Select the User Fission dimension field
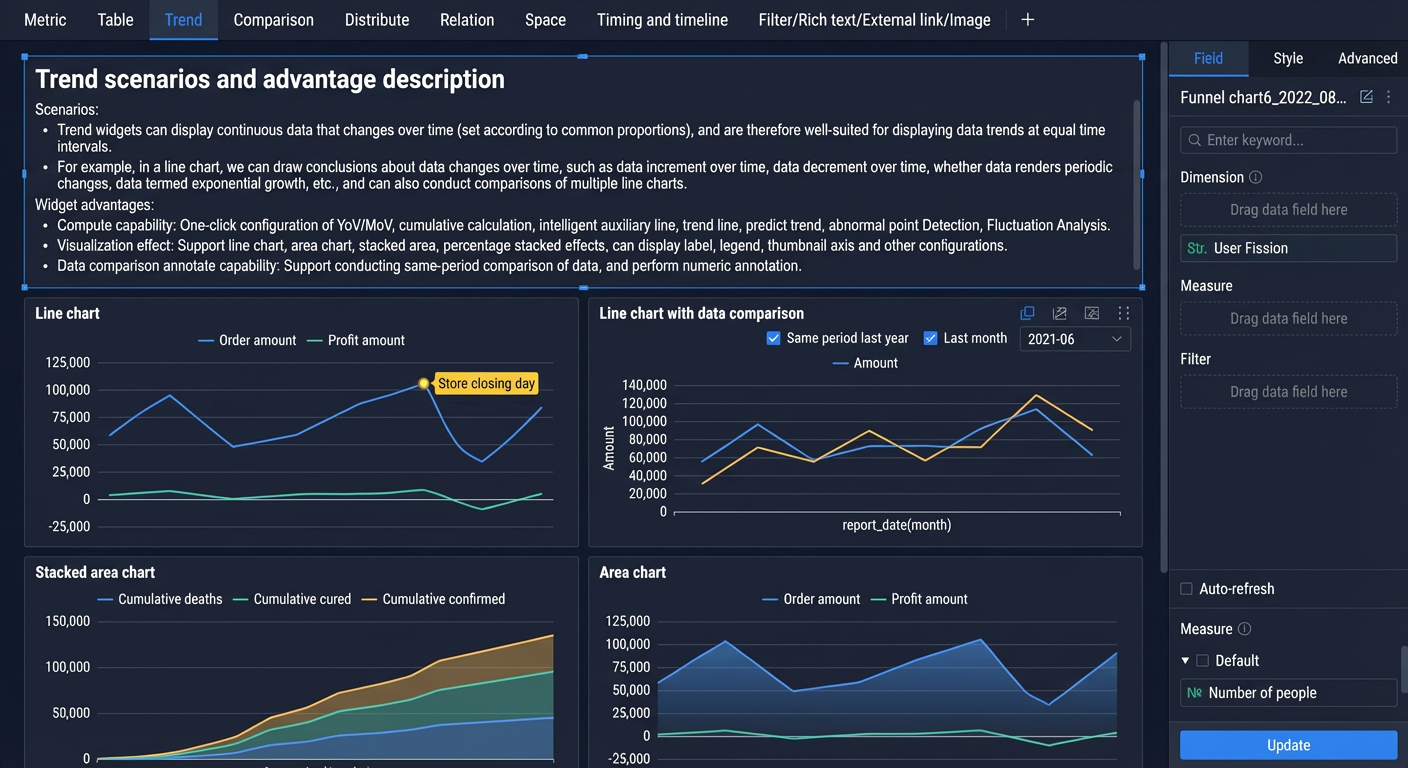Viewport: 1408px width, 768px height. coord(1288,248)
